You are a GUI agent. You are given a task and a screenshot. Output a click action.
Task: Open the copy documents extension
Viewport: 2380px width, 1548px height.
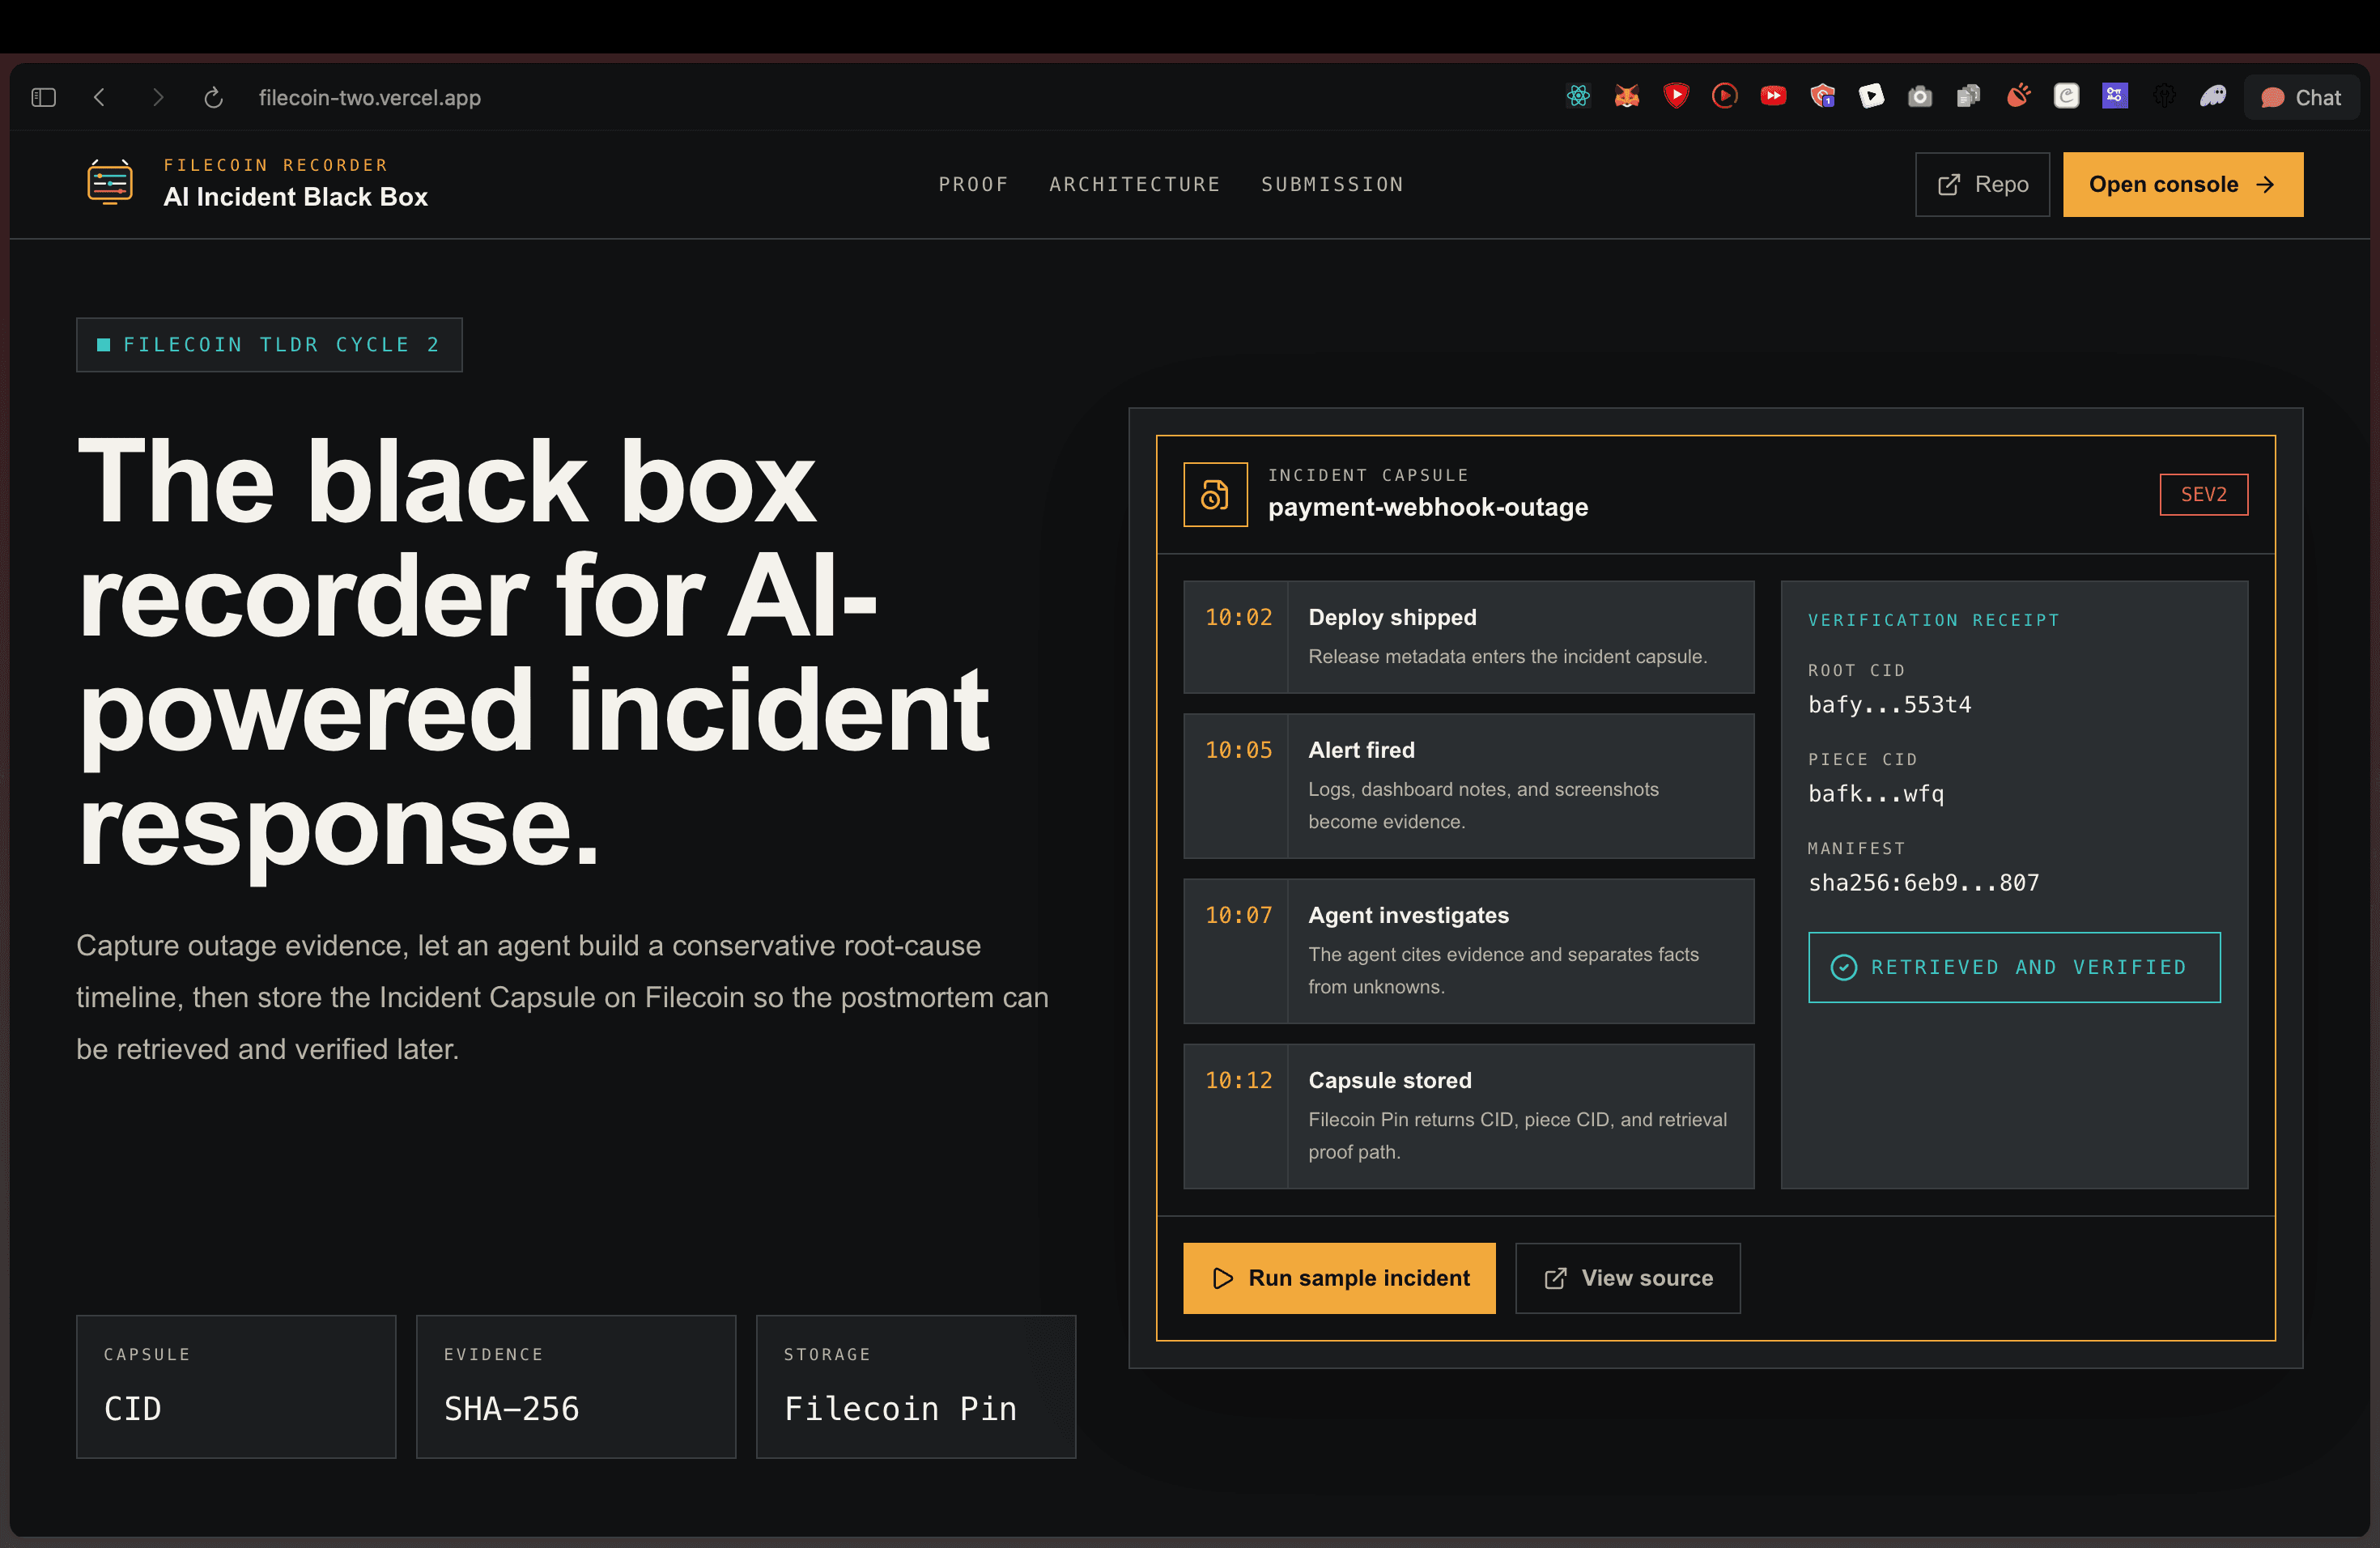(1969, 96)
